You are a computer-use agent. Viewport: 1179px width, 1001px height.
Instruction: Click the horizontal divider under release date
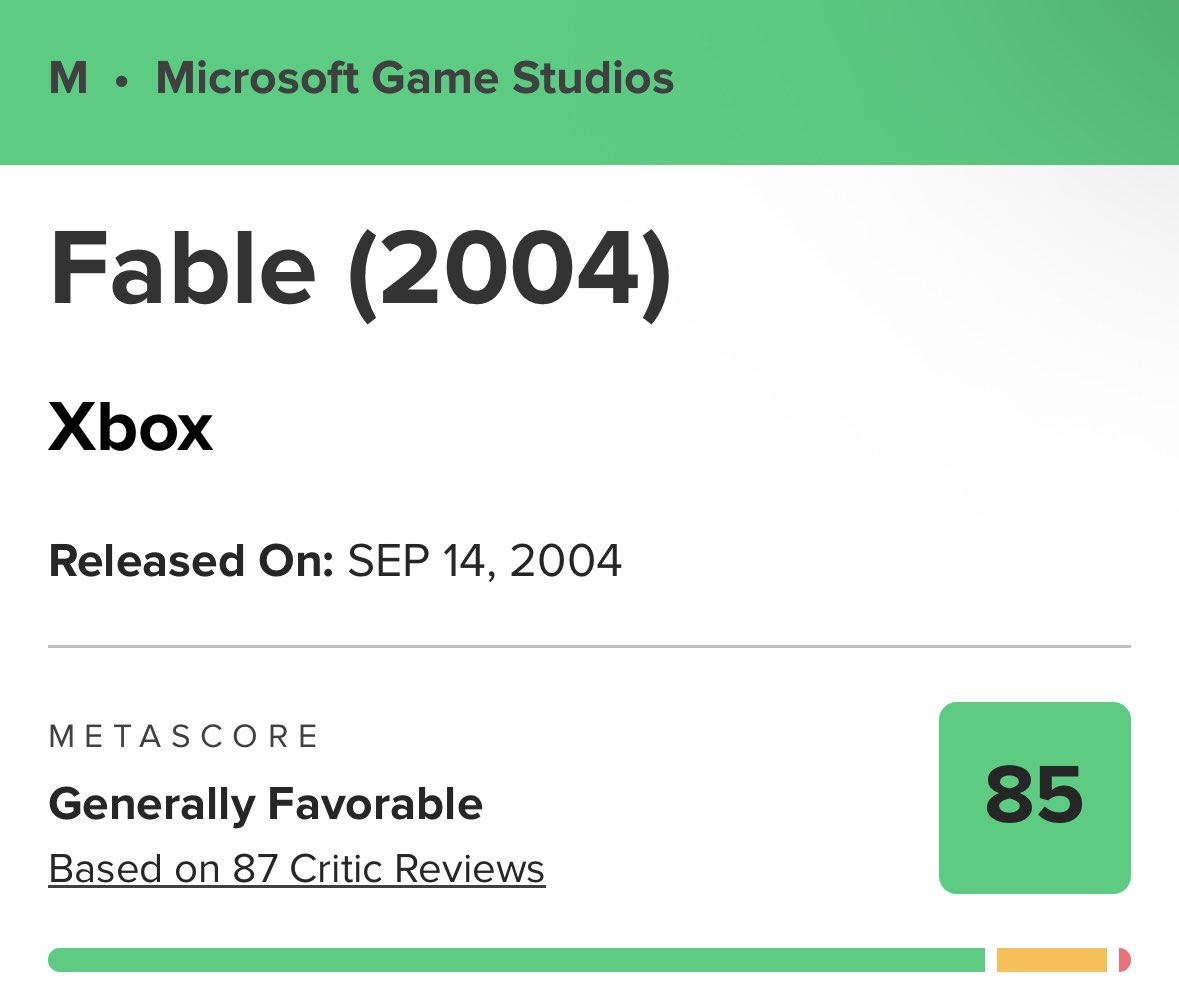[590, 646]
